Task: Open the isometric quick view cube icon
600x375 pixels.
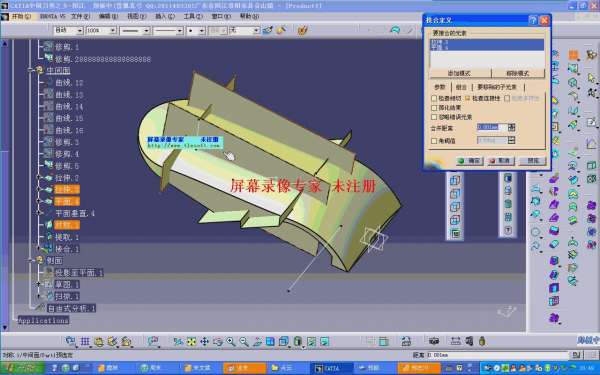Action: (x=284, y=341)
